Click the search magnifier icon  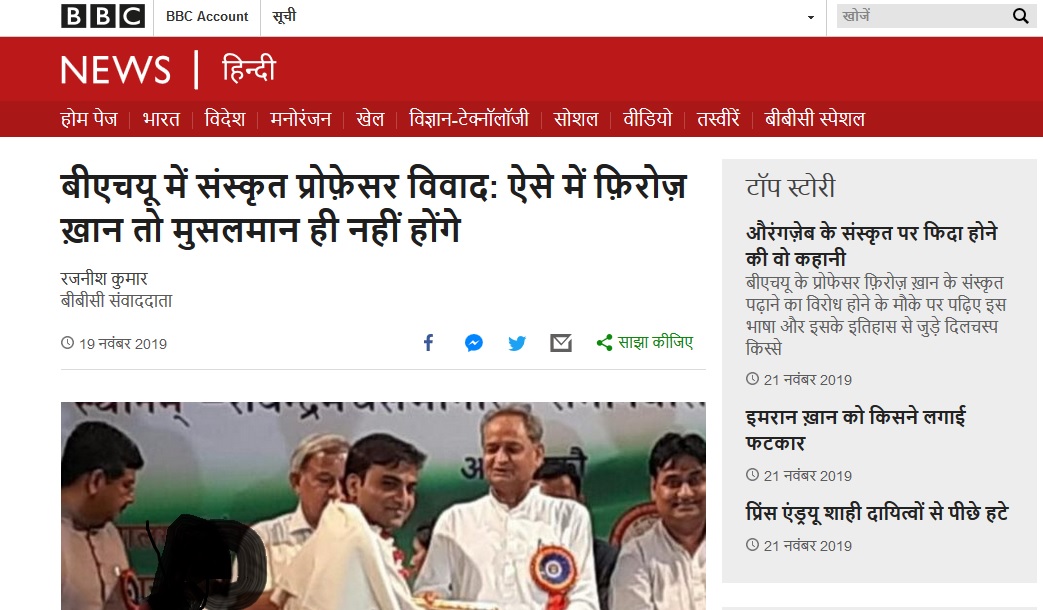(x=1020, y=16)
